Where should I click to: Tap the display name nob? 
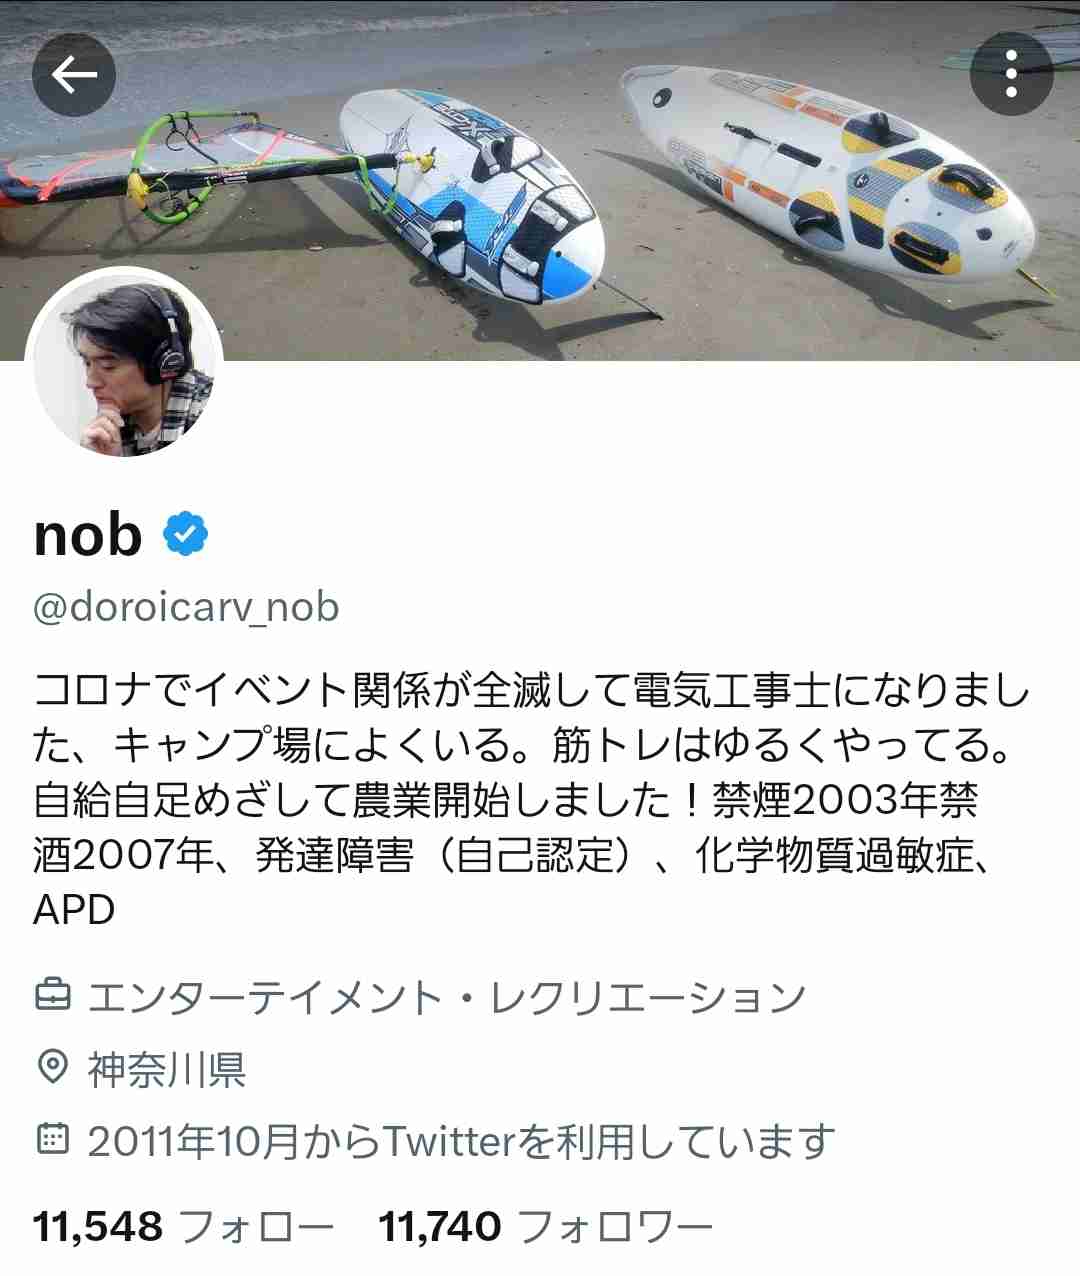[88, 535]
